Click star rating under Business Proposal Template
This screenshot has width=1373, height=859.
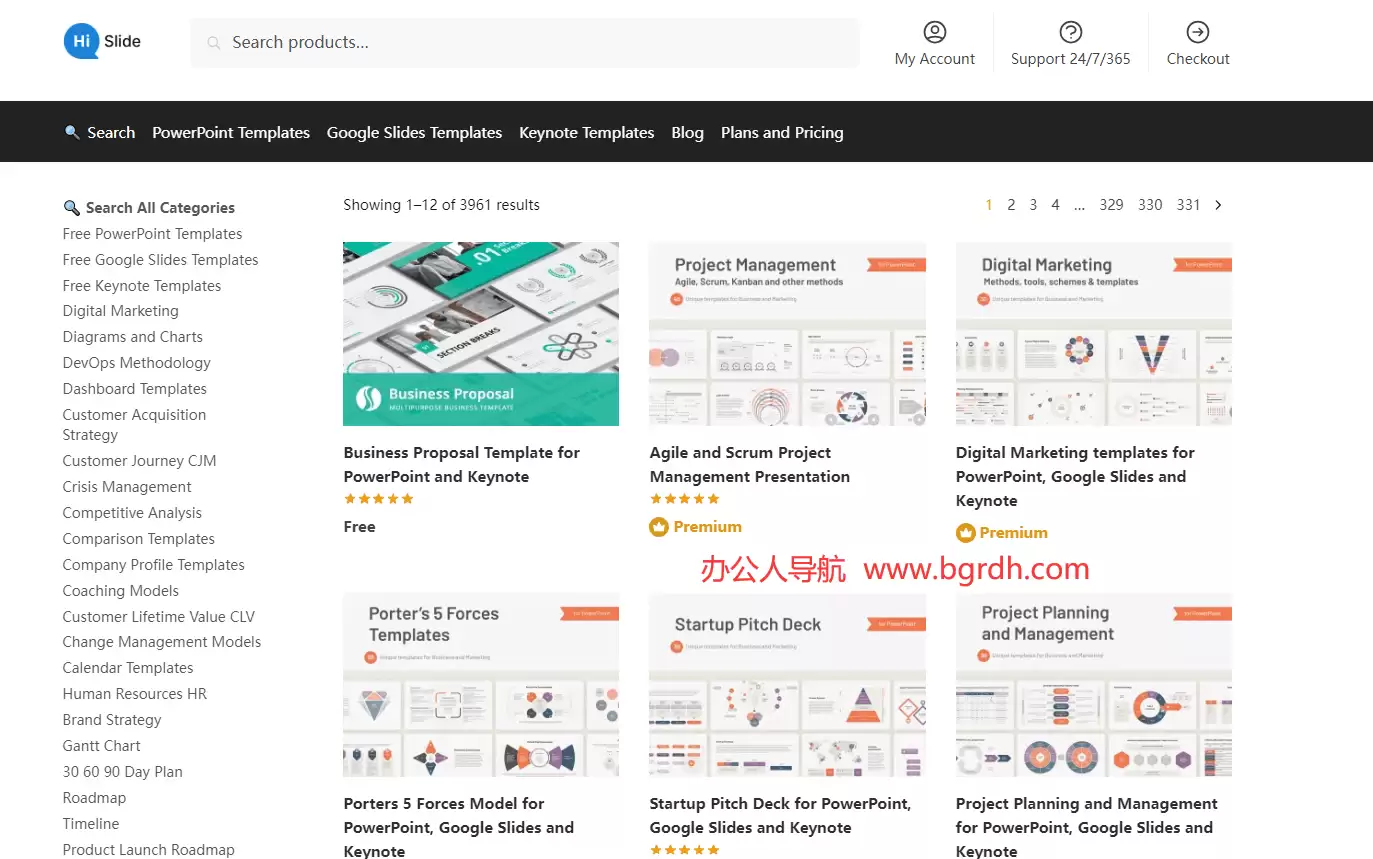[378, 499]
